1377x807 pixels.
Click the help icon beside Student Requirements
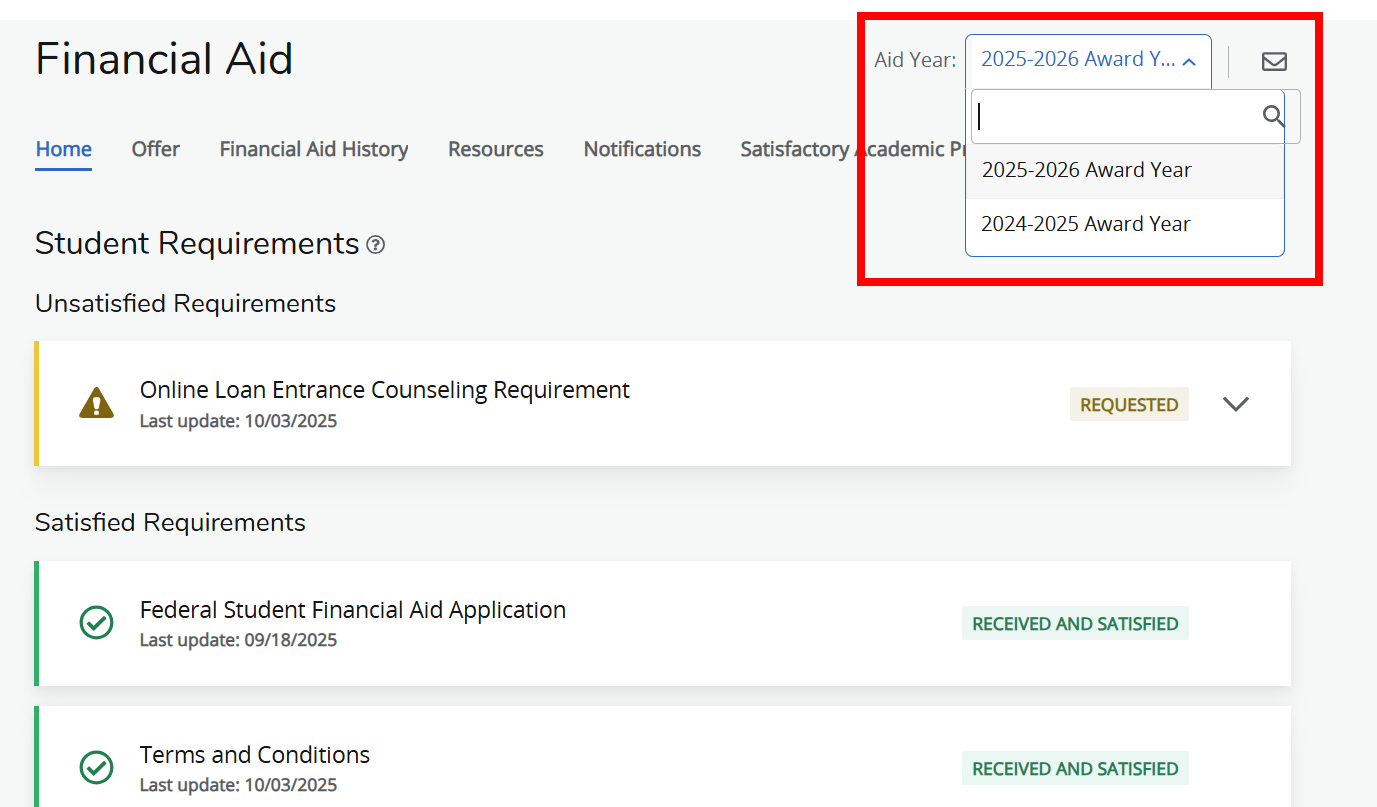pyautogui.click(x=375, y=243)
